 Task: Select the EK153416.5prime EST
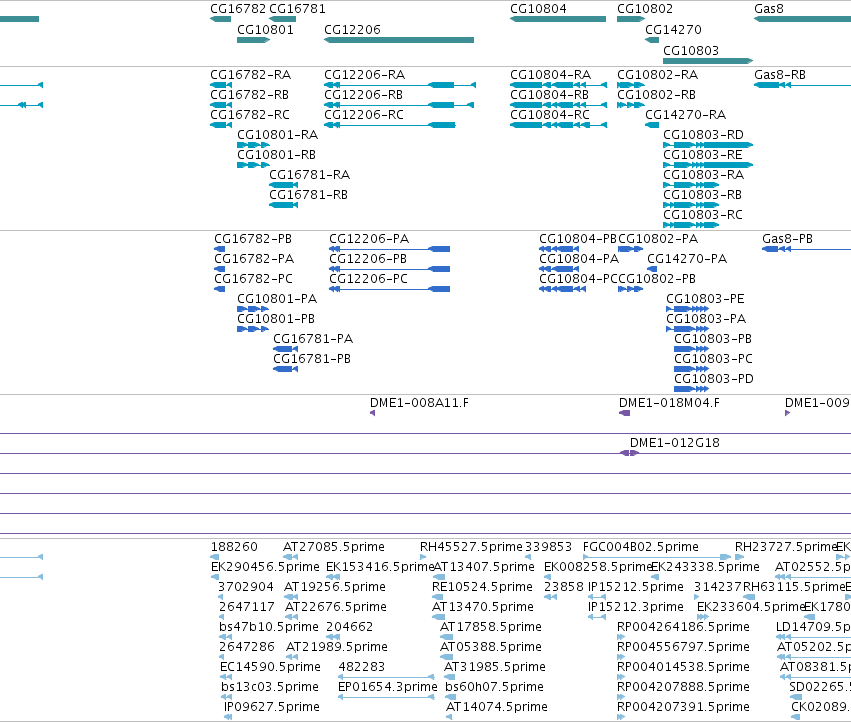[331, 577]
